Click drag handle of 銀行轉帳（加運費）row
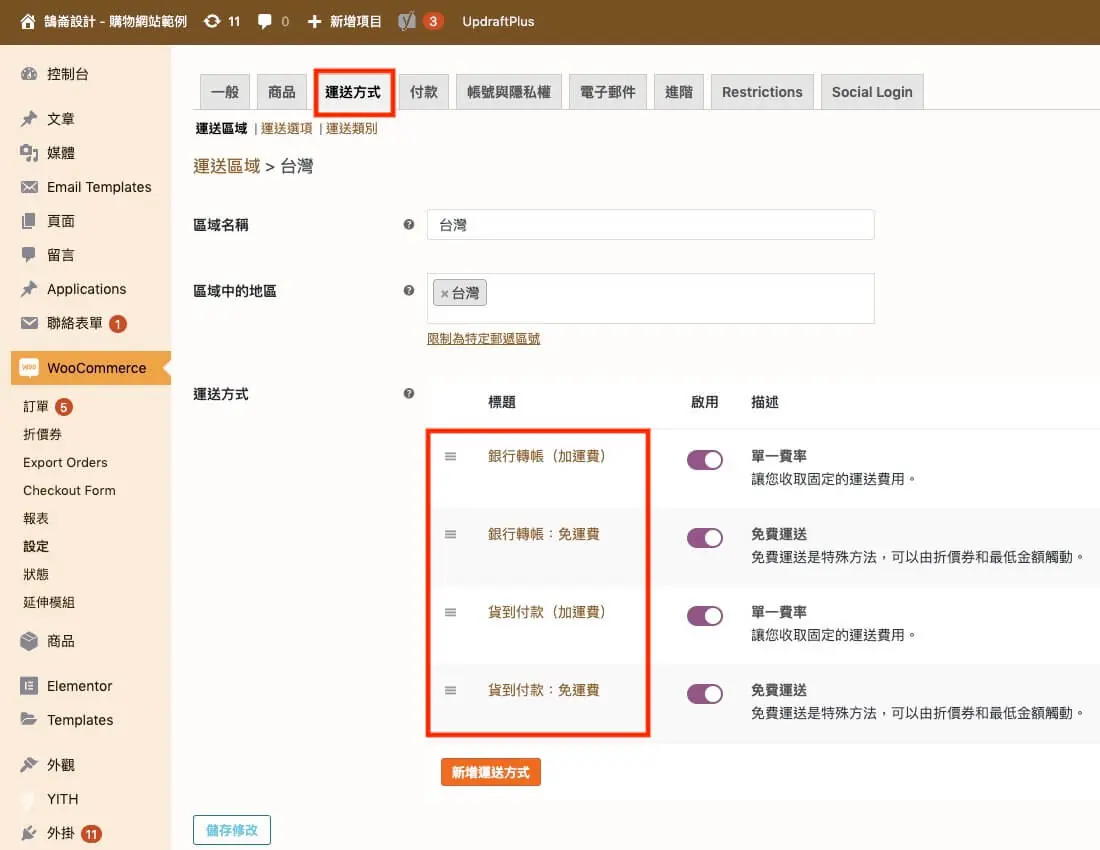The image size is (1100, 850). [x=450, y=457]
